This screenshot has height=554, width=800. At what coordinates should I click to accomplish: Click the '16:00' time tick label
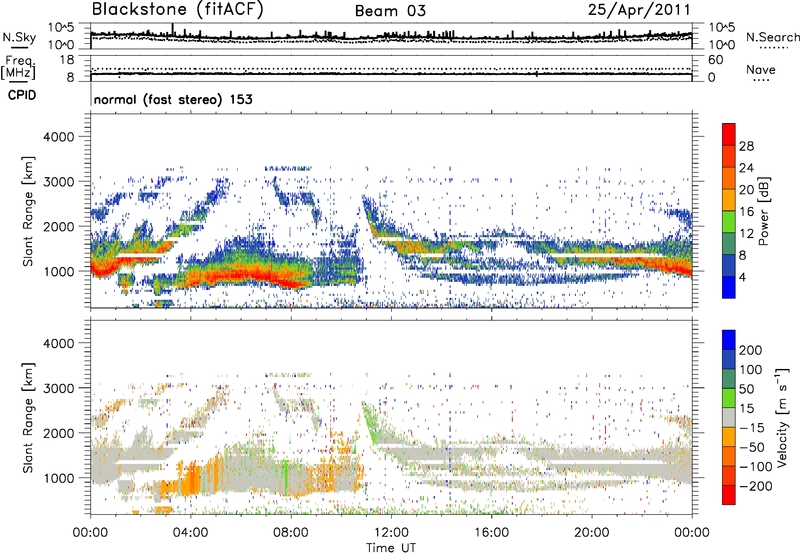[492, 533]
